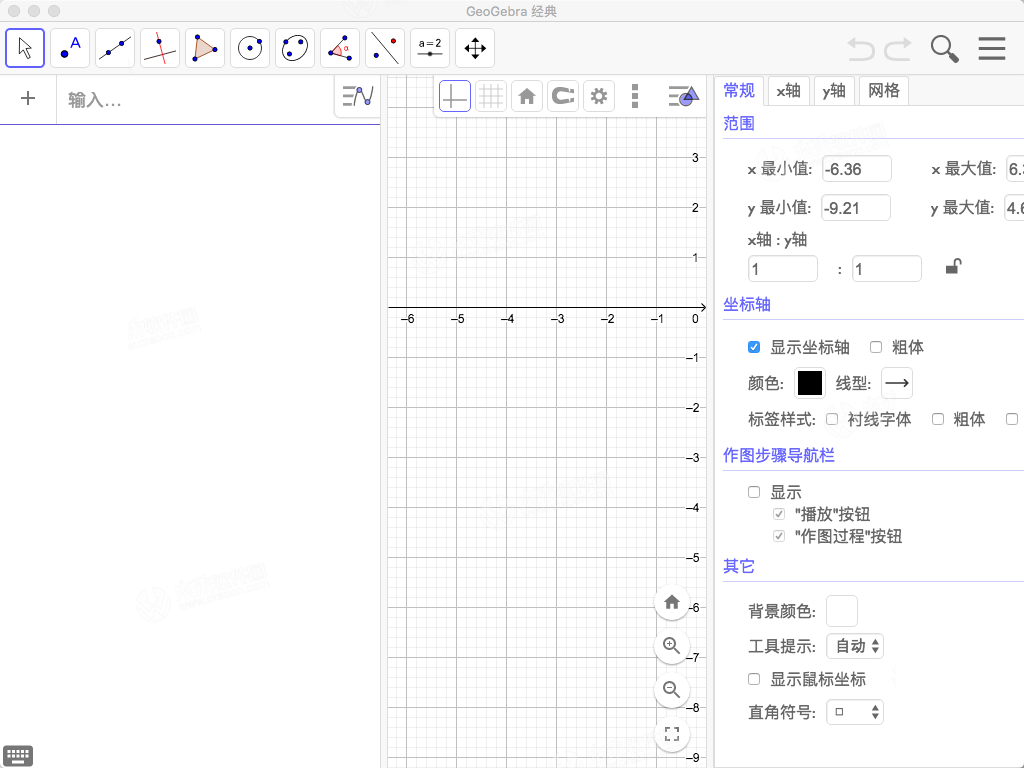Select the Polygon tool
The height and width of the screenshot is (768, 1024).
tap(205, 48)
